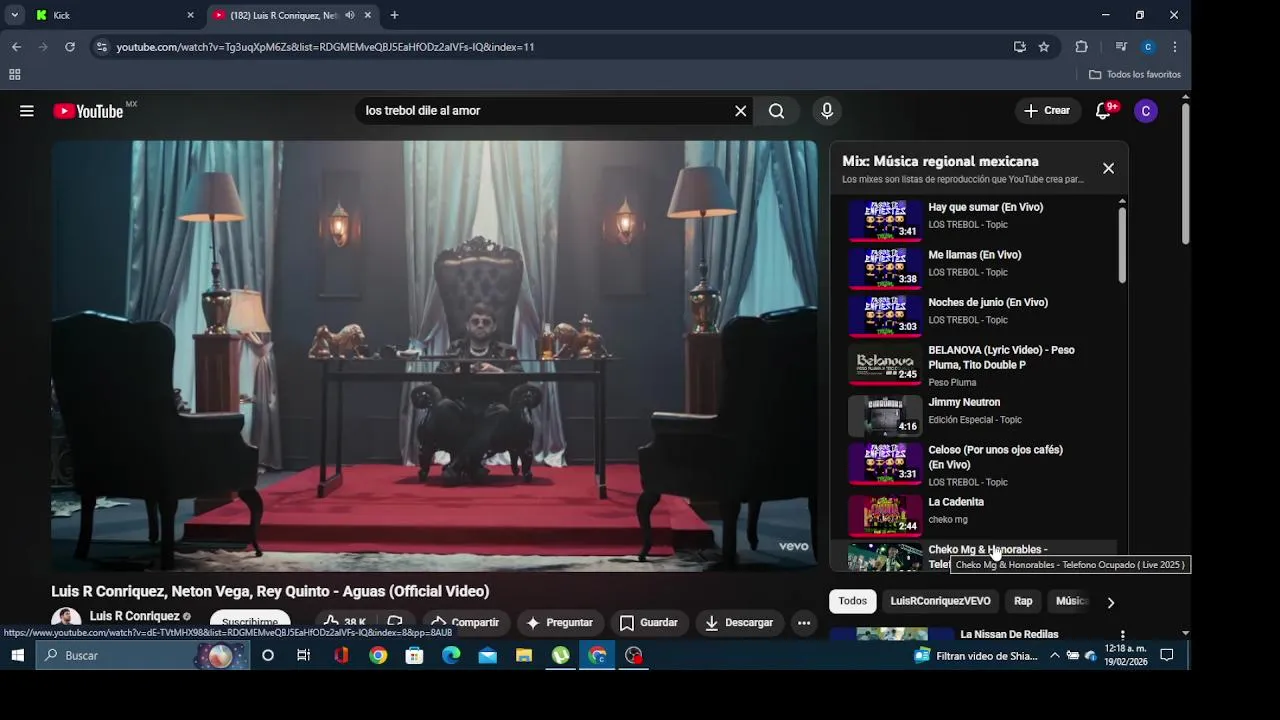This screenshot has width=1280, height=720.
Task: Subscribe using the Suscribirme button
Action: tap(250, 621)
